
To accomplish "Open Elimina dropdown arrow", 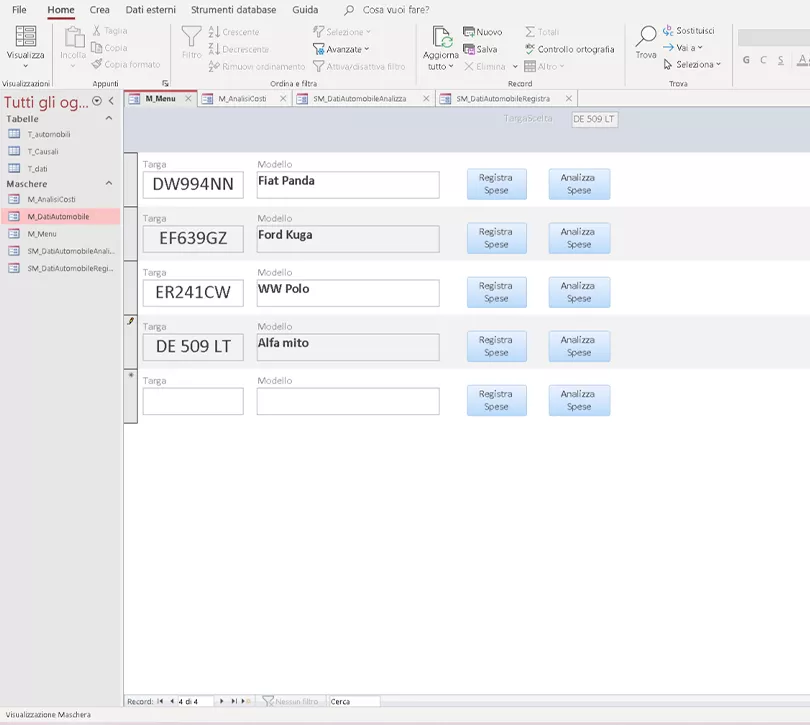I will pos(515,66).
